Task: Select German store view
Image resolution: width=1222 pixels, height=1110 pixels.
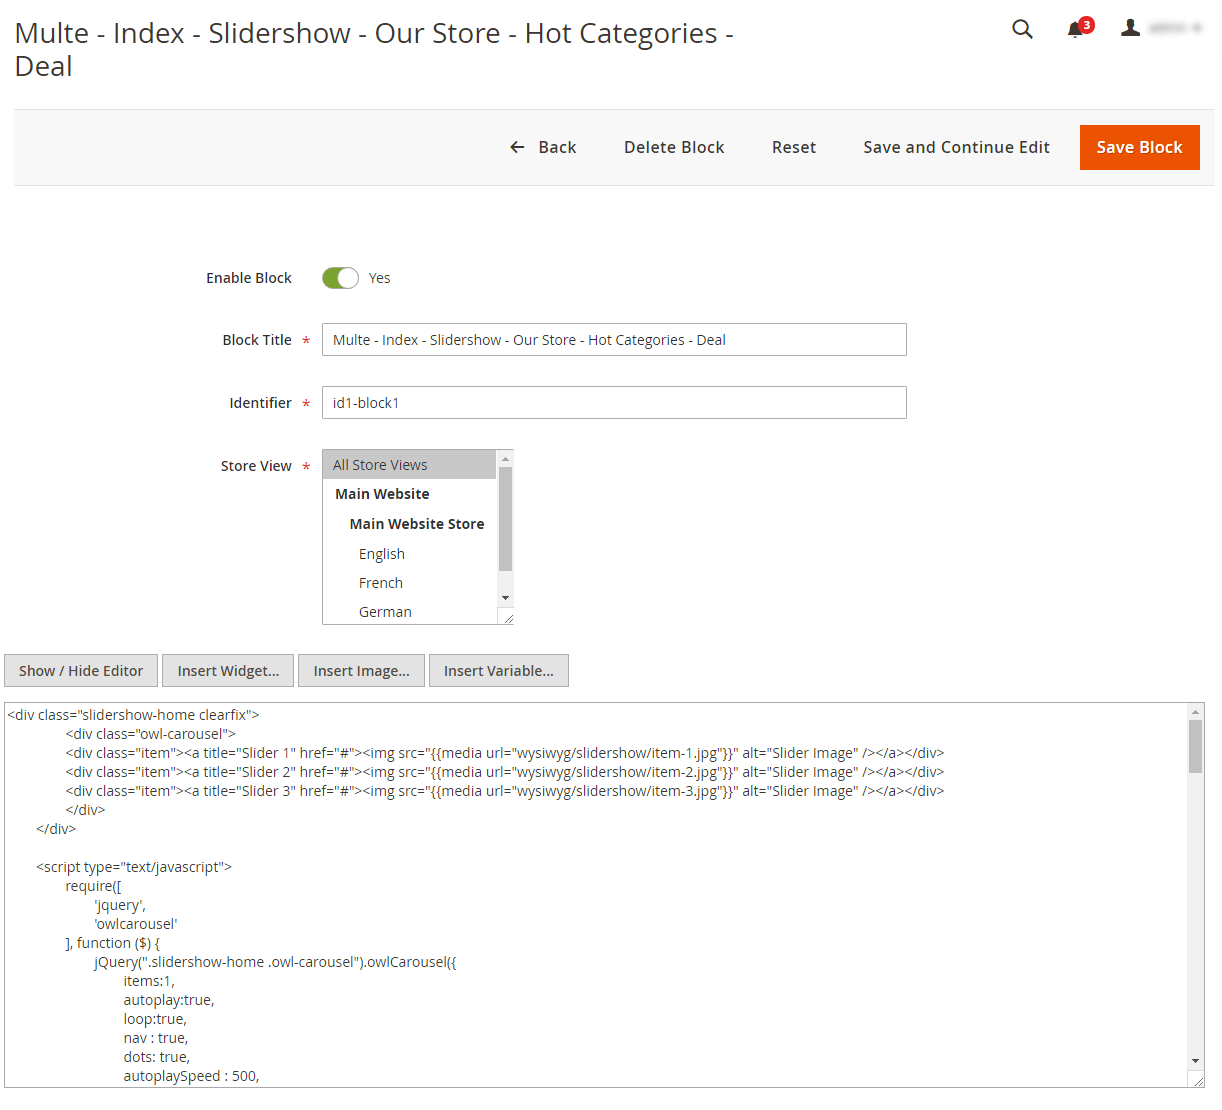Action: [x=385, y=612]
